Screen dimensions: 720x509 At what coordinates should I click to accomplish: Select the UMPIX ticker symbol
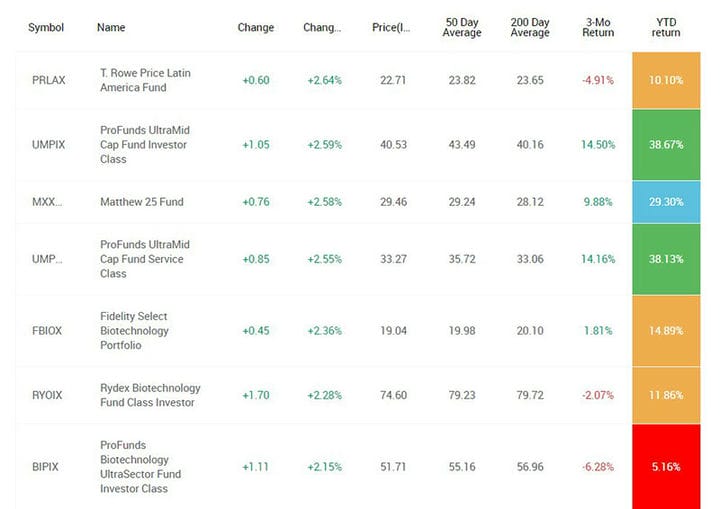tap(49, 145)
